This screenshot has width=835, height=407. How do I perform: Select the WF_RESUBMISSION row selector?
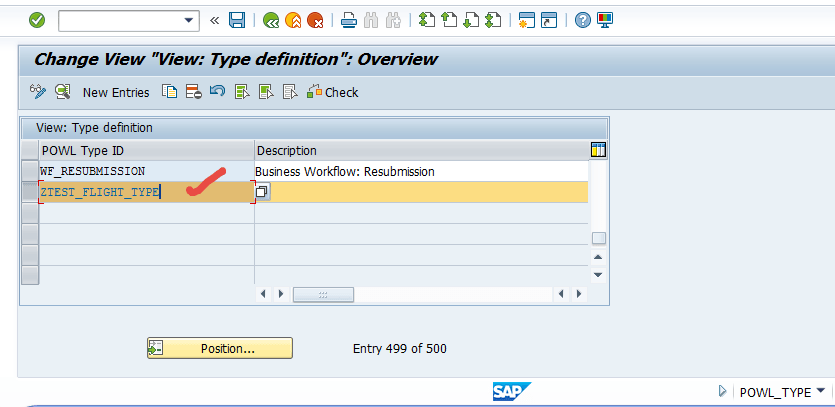pos(30,172)
